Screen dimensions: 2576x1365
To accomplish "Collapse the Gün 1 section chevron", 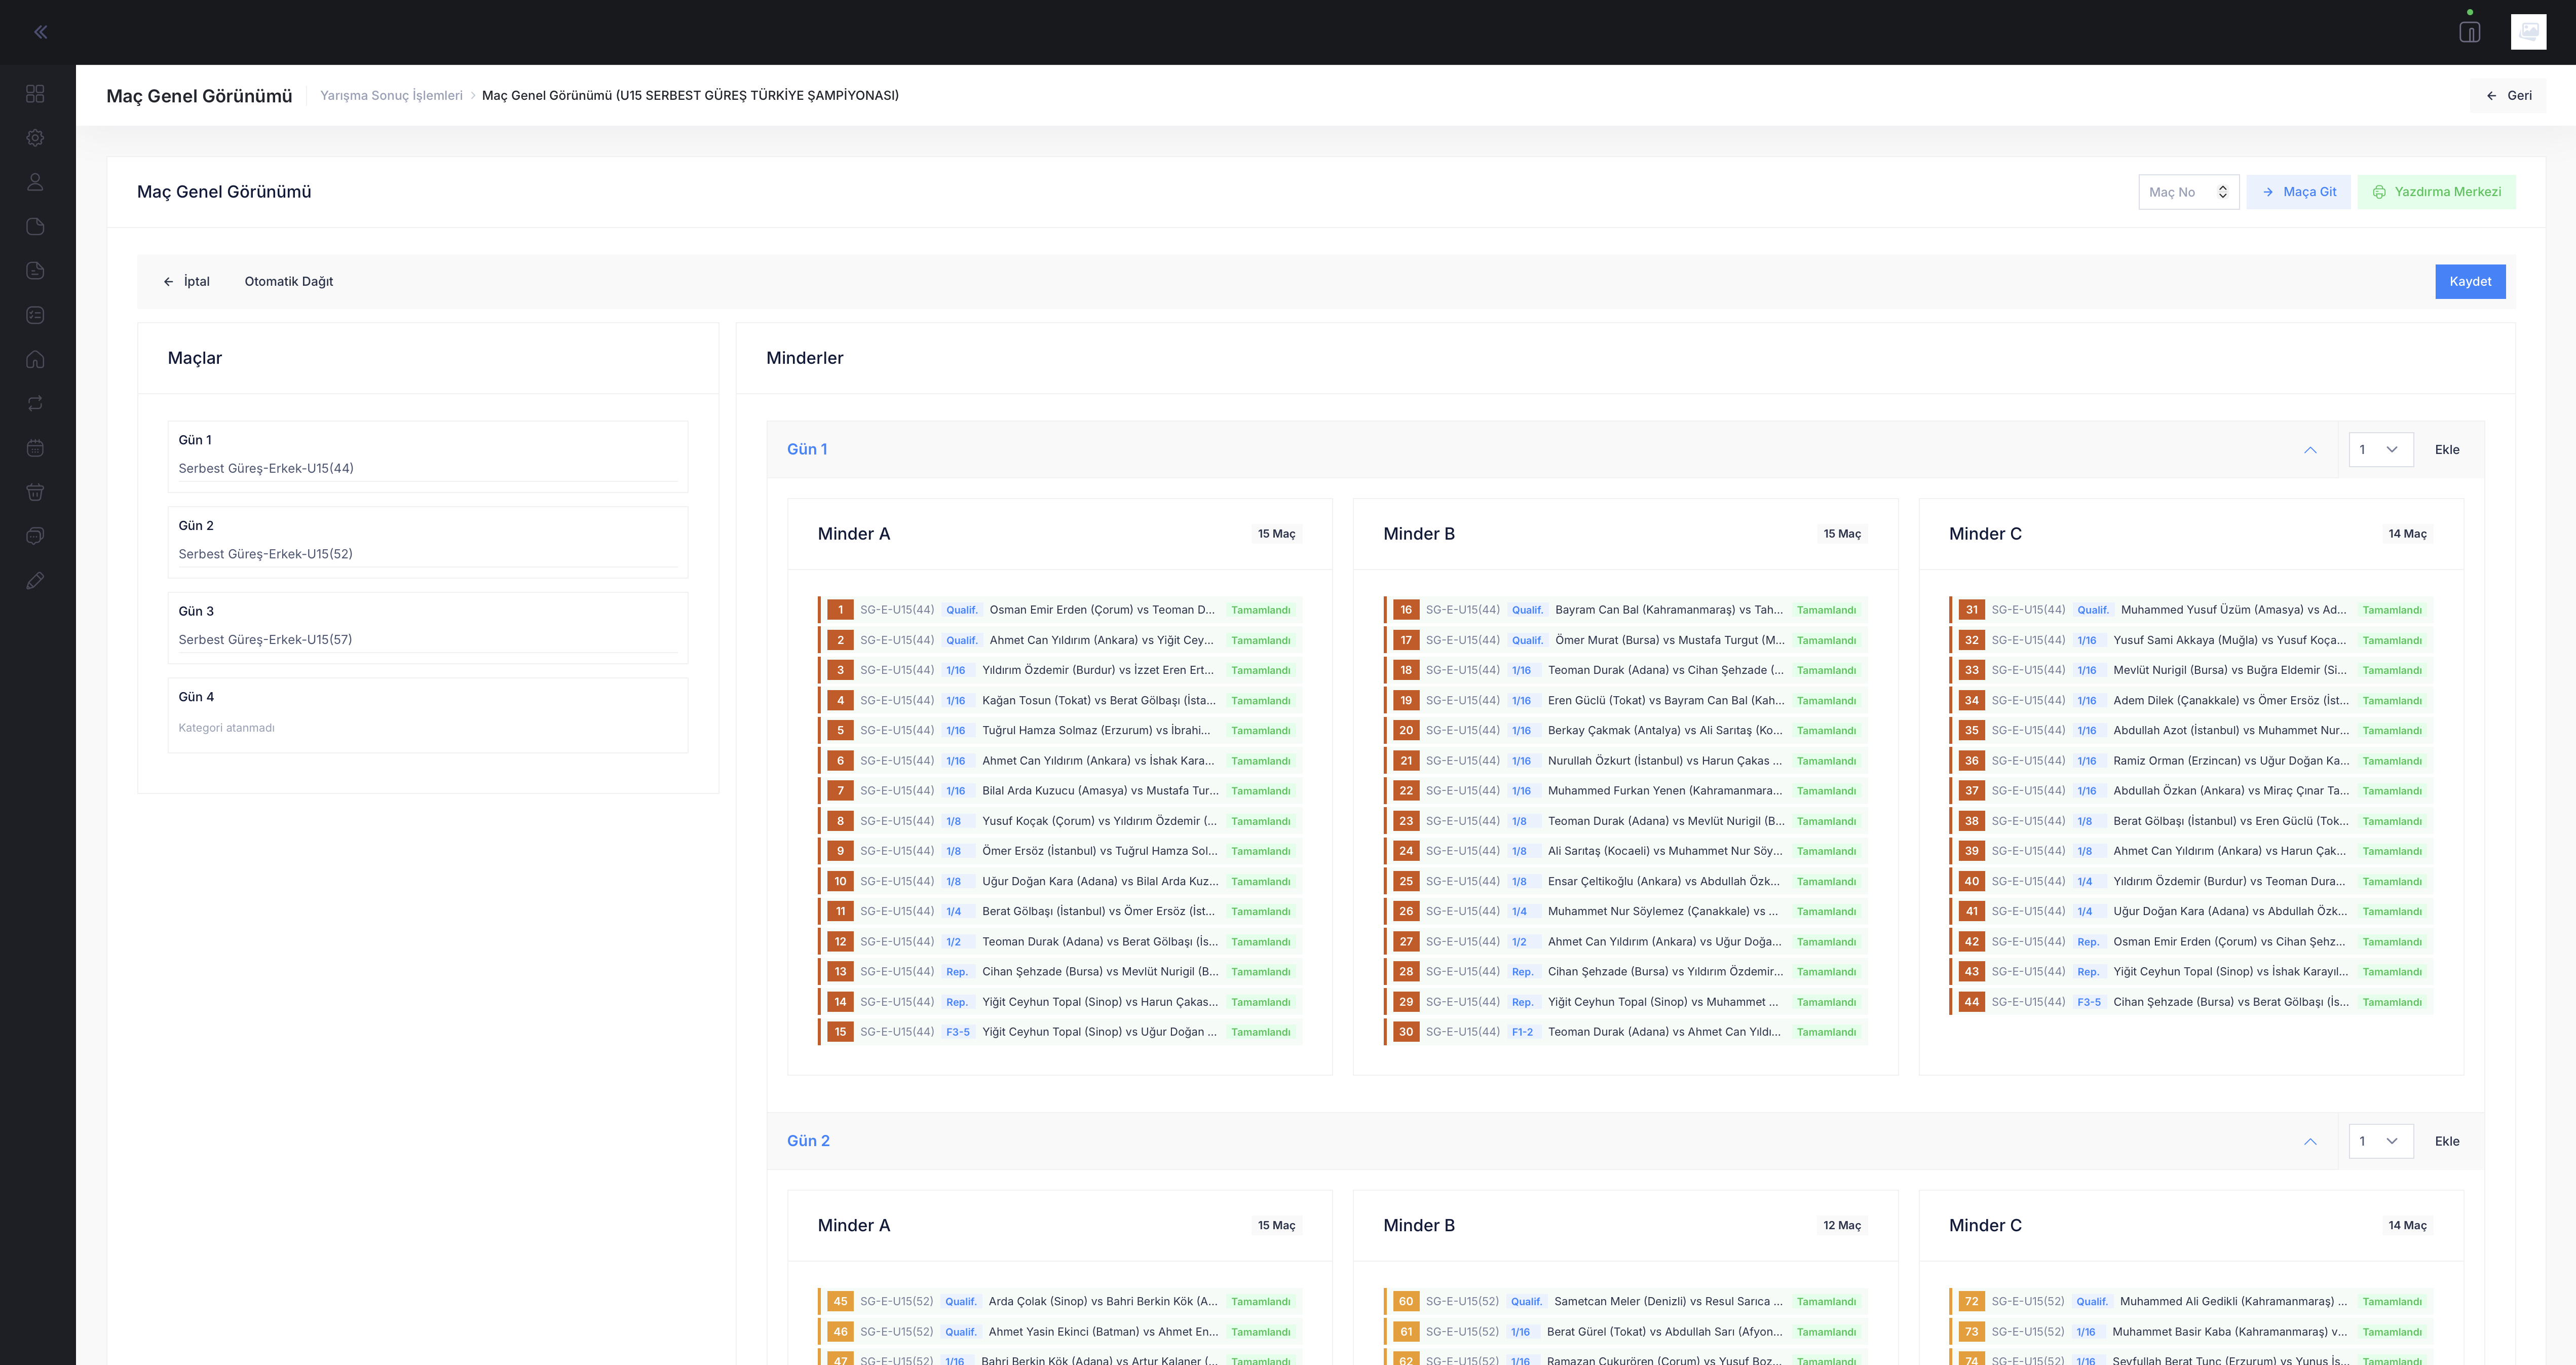I will click(2310, 450).
